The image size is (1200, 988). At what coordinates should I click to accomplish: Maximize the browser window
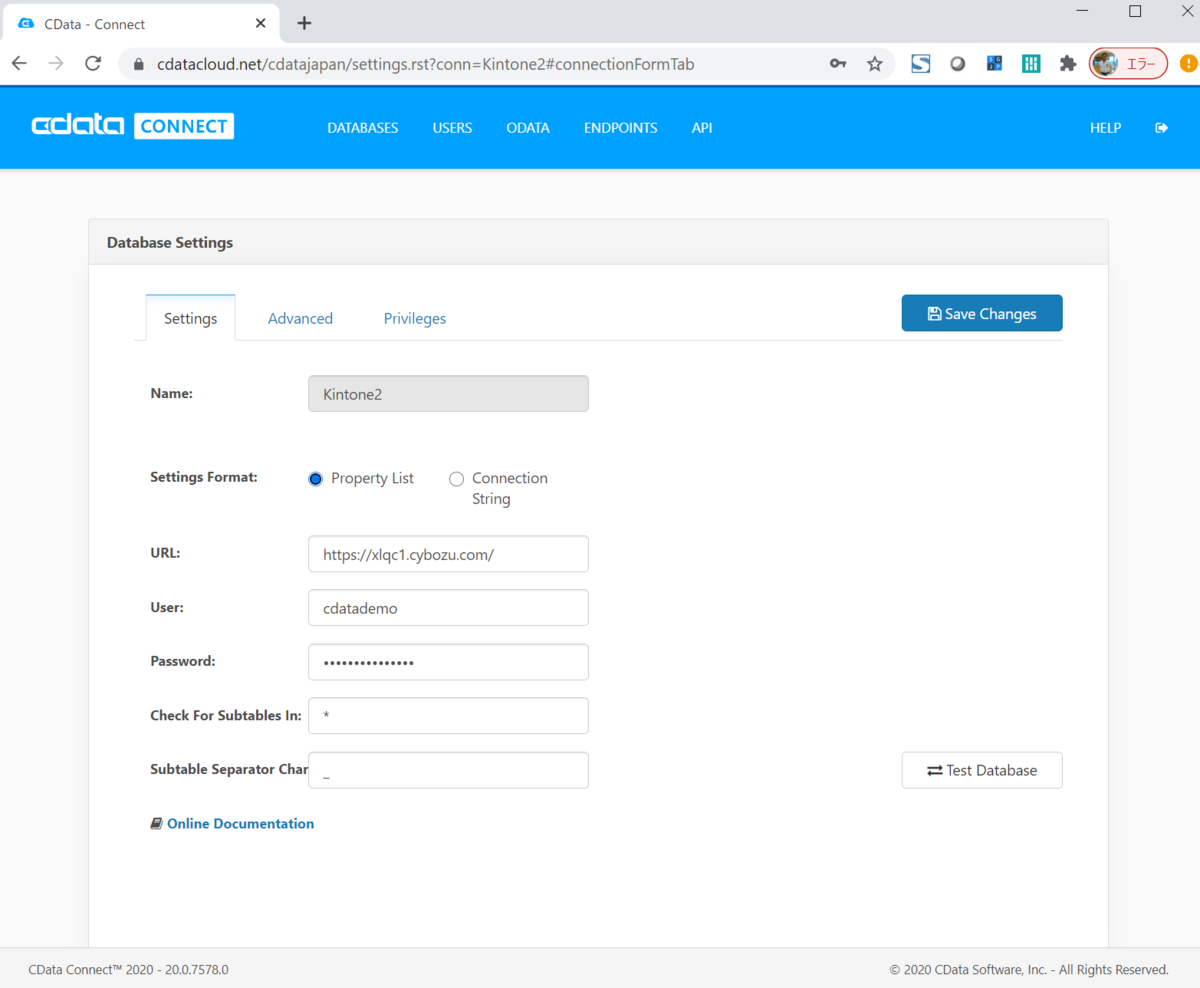[1135, 12]
